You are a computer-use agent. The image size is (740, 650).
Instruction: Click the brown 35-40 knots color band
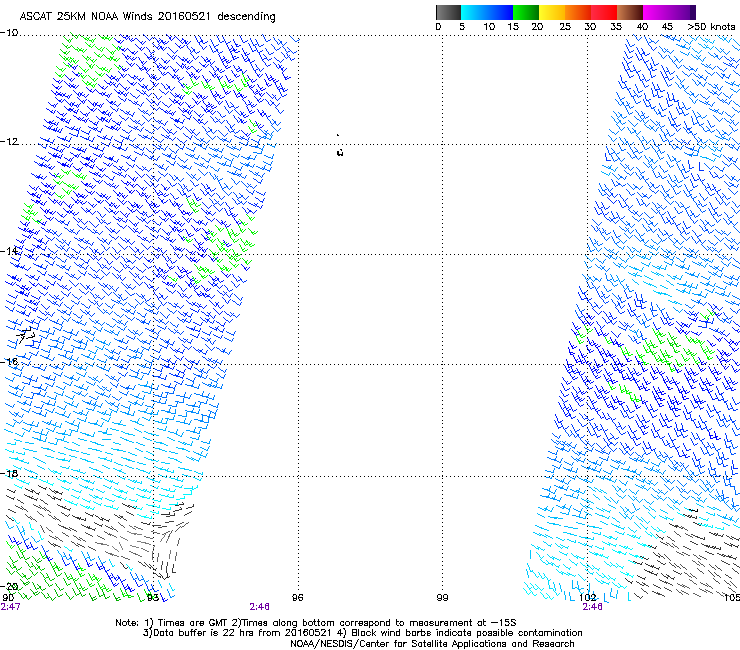tap(630, 12)
